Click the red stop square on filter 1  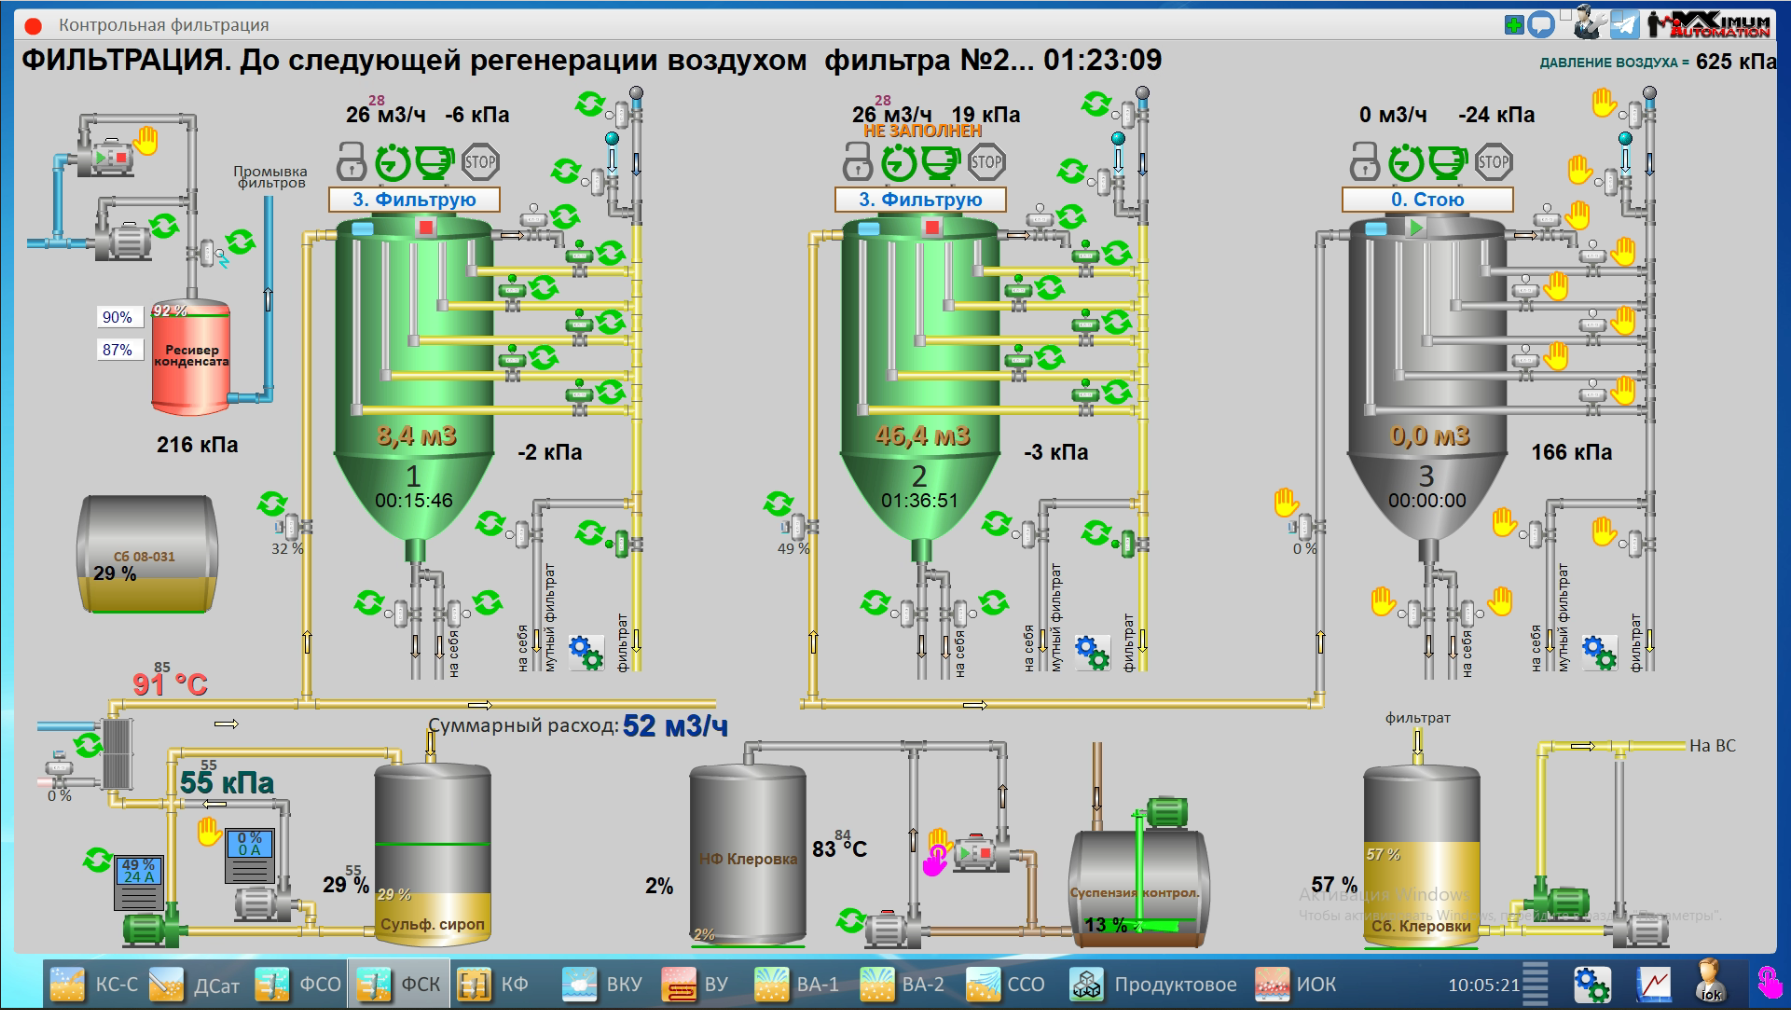point(426,228)
